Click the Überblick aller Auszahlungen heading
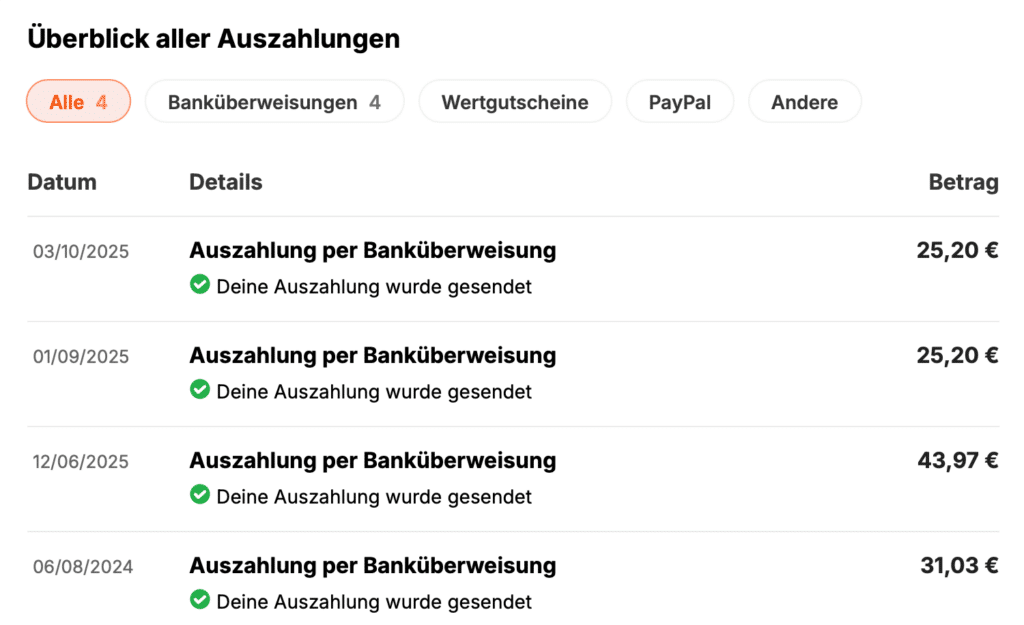Viewport: 1024px width, 625px height. click(x=214, y=39)
